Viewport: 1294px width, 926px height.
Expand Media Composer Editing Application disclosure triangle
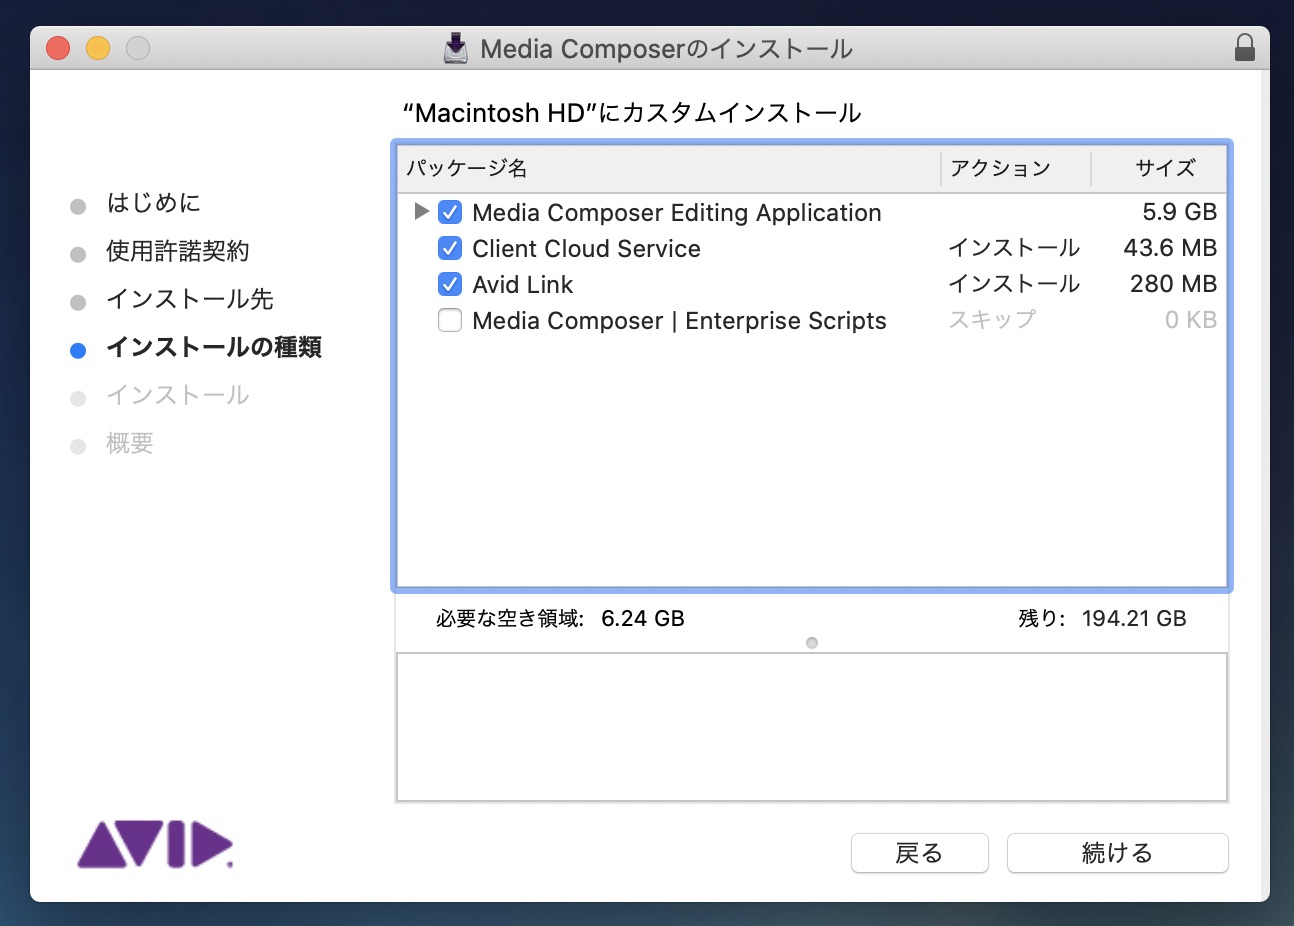point(421,211)
